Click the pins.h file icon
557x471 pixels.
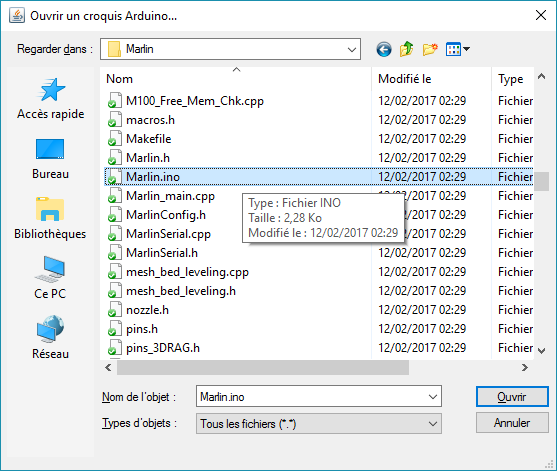click(114, 329)
